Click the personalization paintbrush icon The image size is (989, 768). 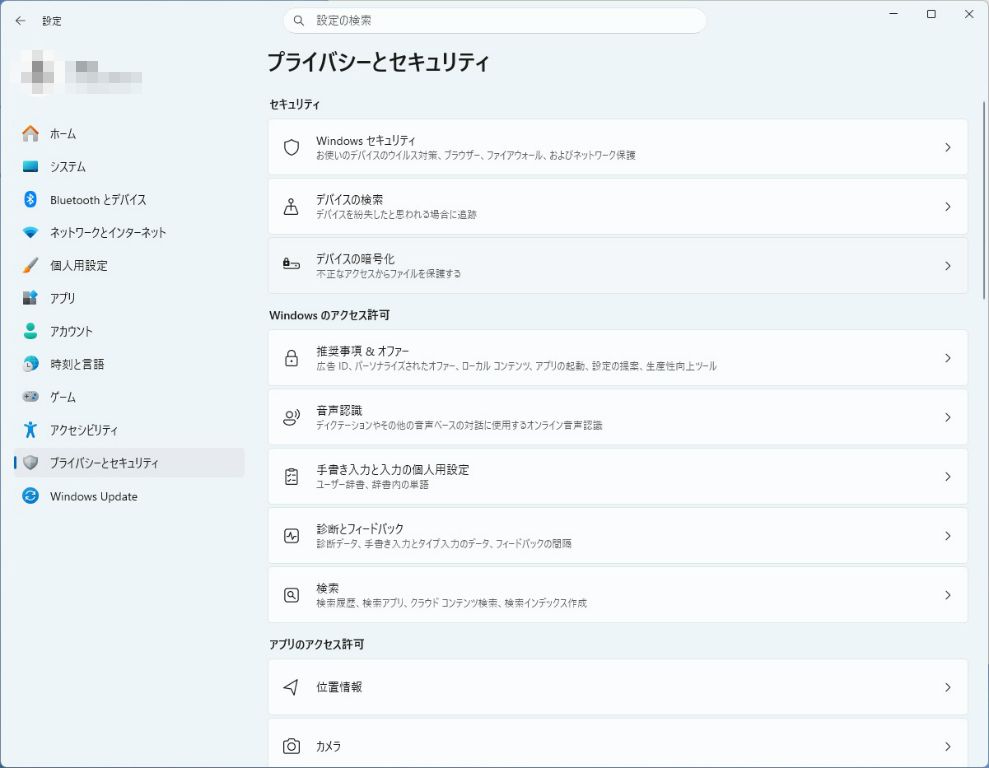tap(30, 265)
